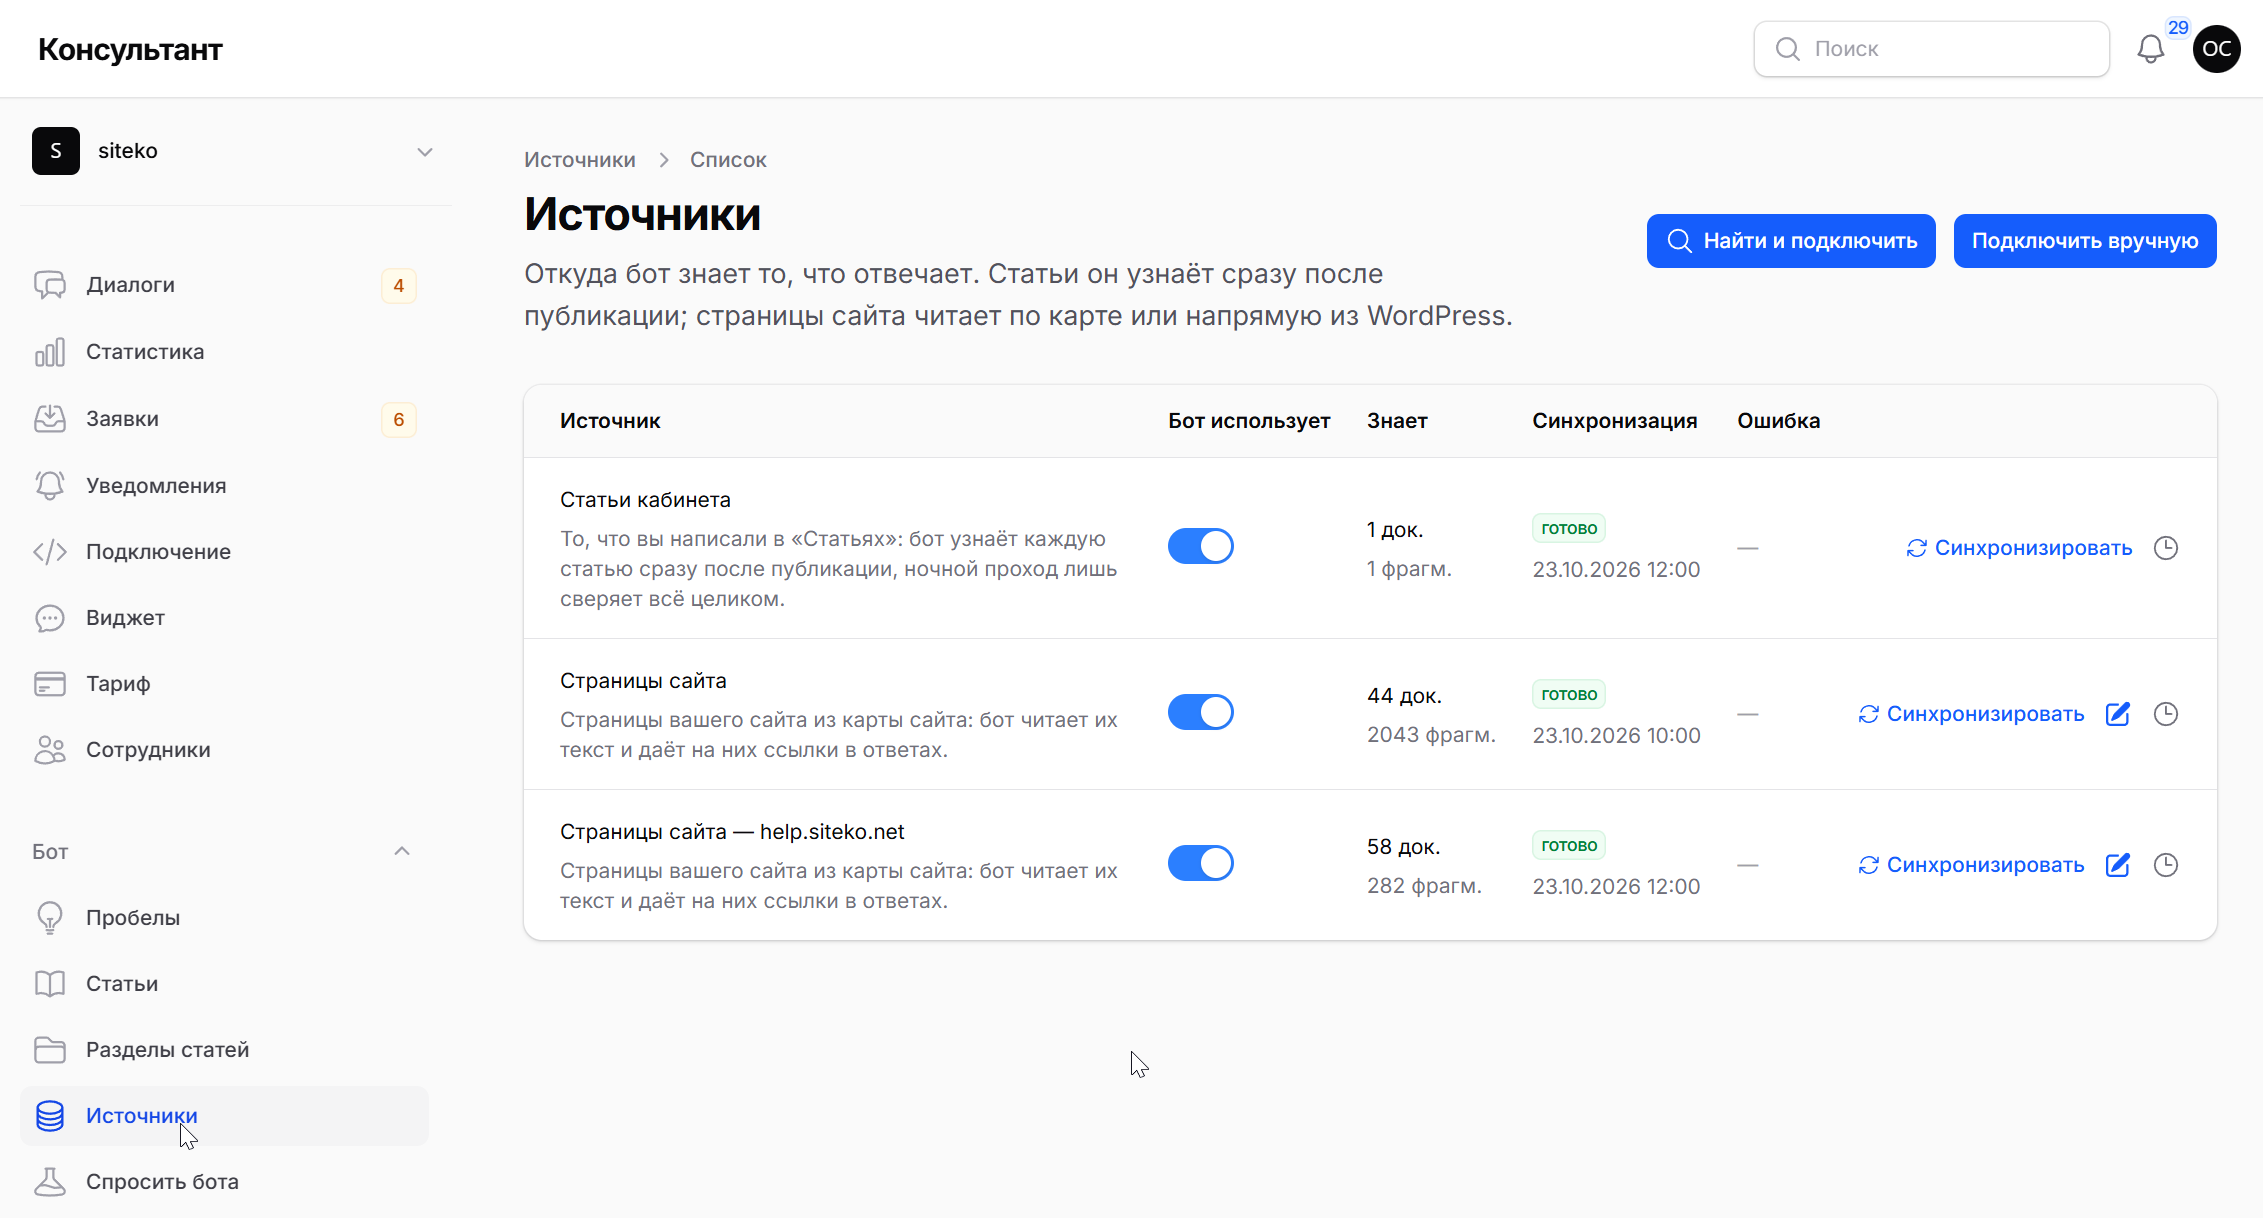Click the Подключить вручную button

pyautogui.click(x=2085, y=241)
